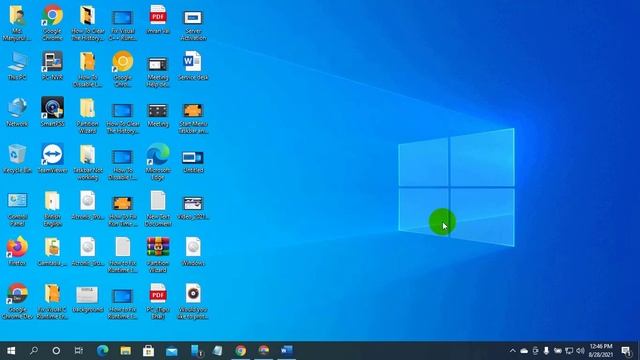Click the microphone icon in system tray
Screen dimensions: 640x360
coord(546,351)
